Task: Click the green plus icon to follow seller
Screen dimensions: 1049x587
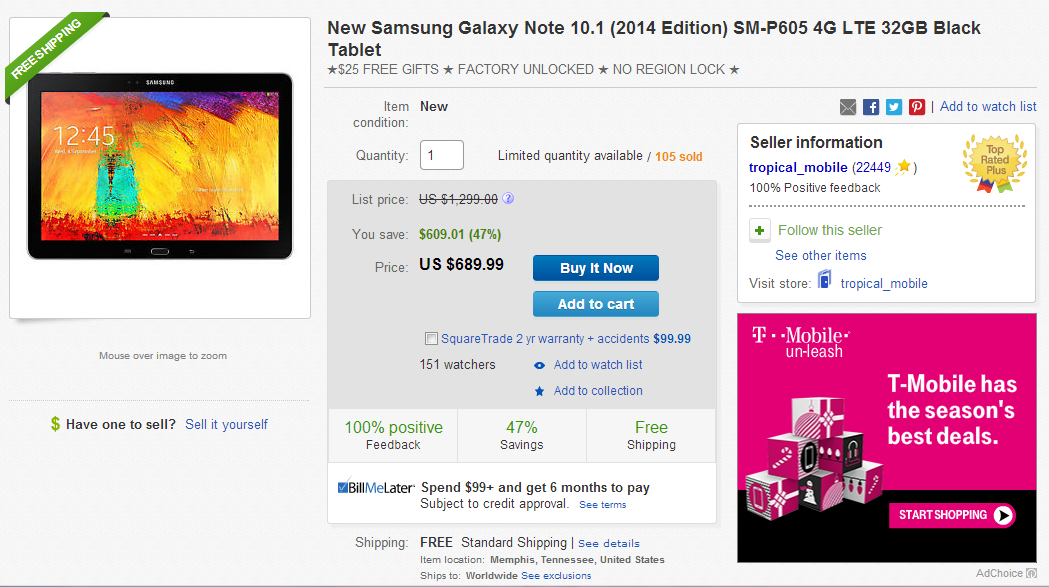Action: click(759, 231)
